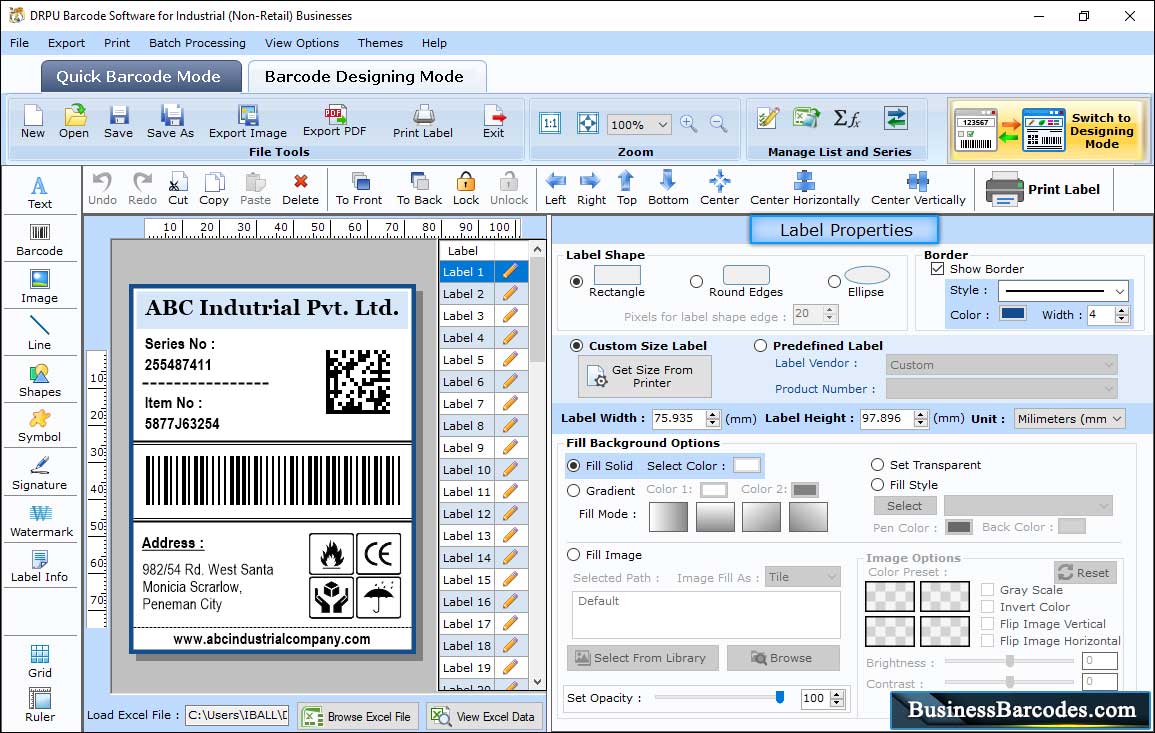Open Label Info
Viewport: 1155px width, 733px height.
click(40, 566)
